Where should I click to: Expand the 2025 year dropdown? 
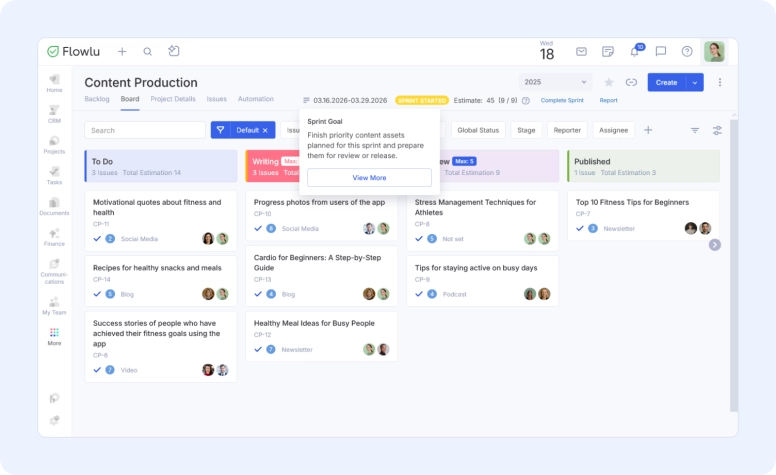point(555,82)
